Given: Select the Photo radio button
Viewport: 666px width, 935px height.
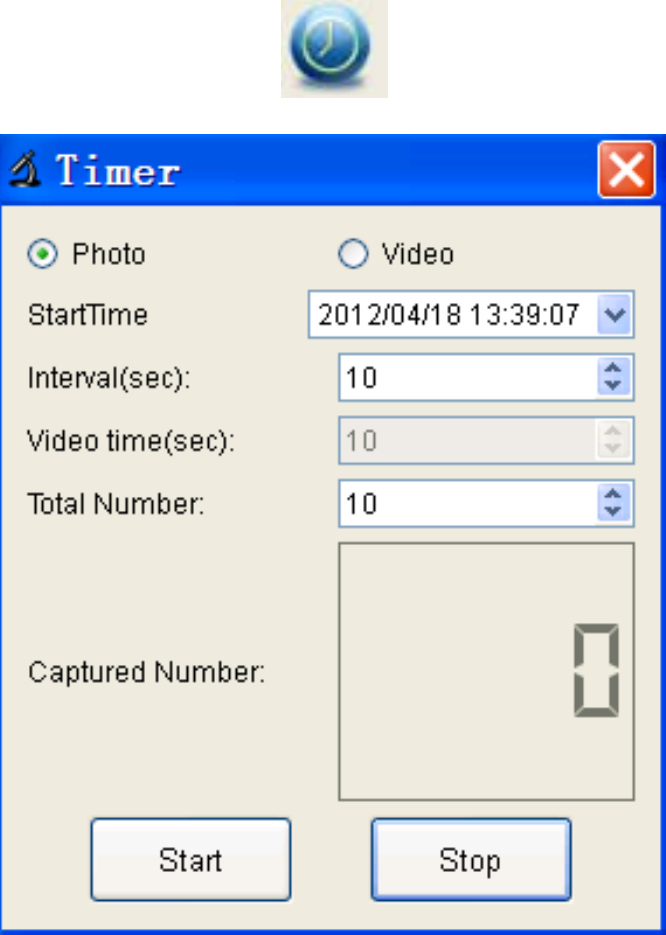Looking at the screenshot, I should tap(40, 255).
